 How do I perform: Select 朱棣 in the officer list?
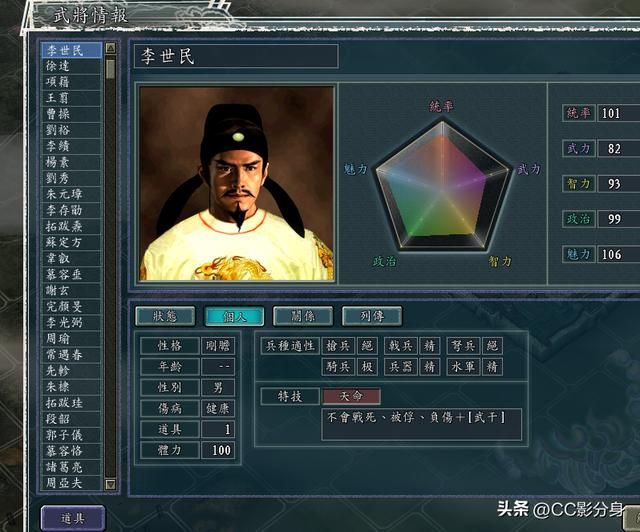(71, 387)
